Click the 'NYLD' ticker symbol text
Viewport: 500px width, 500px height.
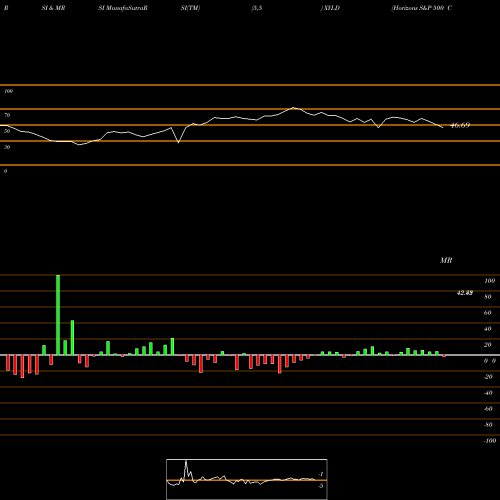[x=331, y=8]
